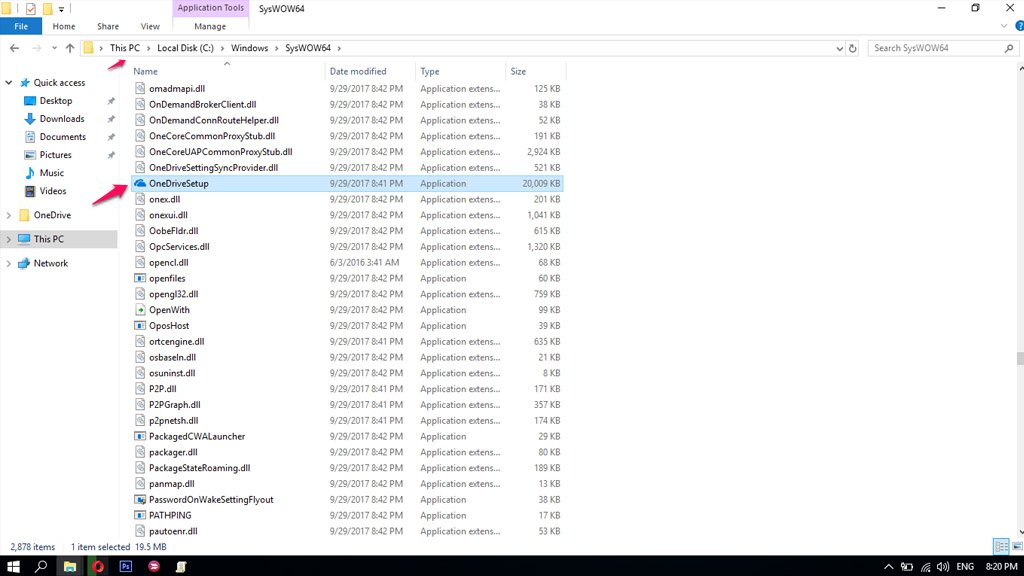Switch to the View ribbon tab
Screen dimensions: 1024x576
click(x=150, y=26)
